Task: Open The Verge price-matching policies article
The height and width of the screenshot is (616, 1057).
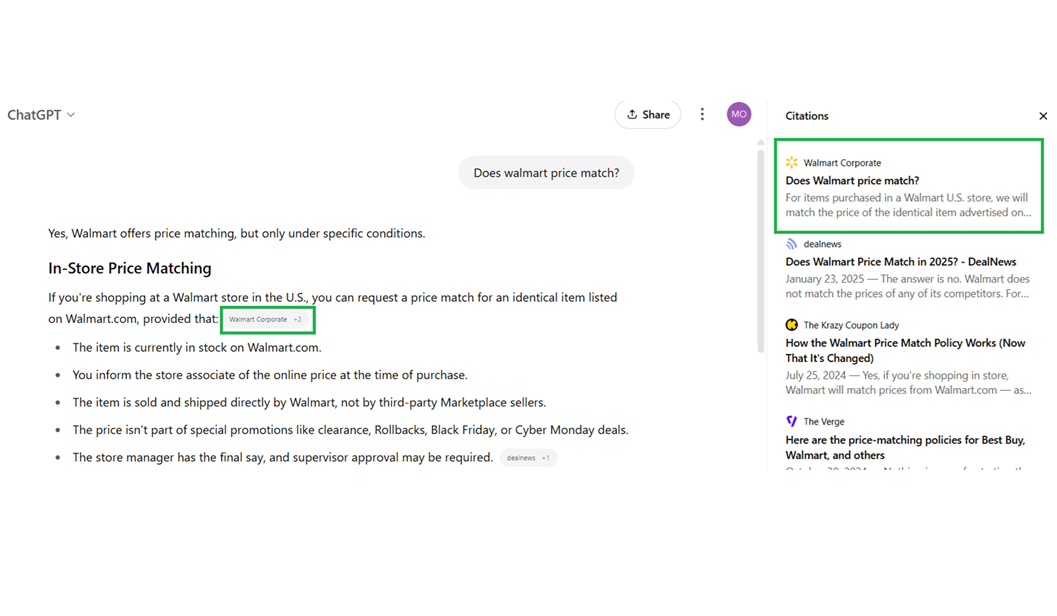Action: [903, 447]
